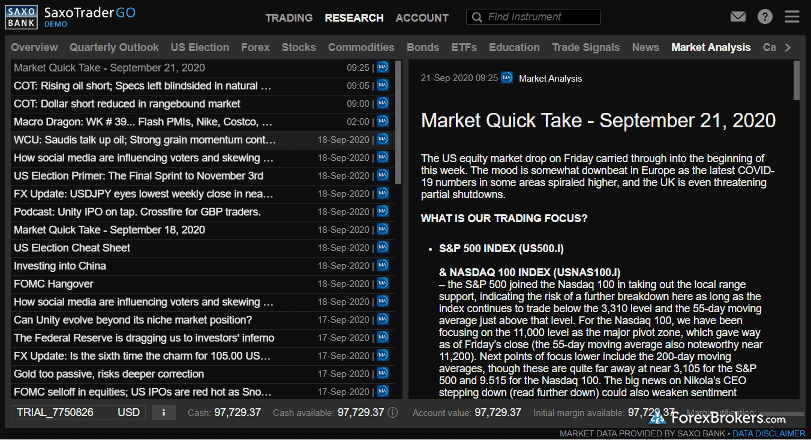Click Saxo icon on 'The Federal Reserve is dragging' row
The height and width of the screenshot is (440, 811).
(383, 338)
